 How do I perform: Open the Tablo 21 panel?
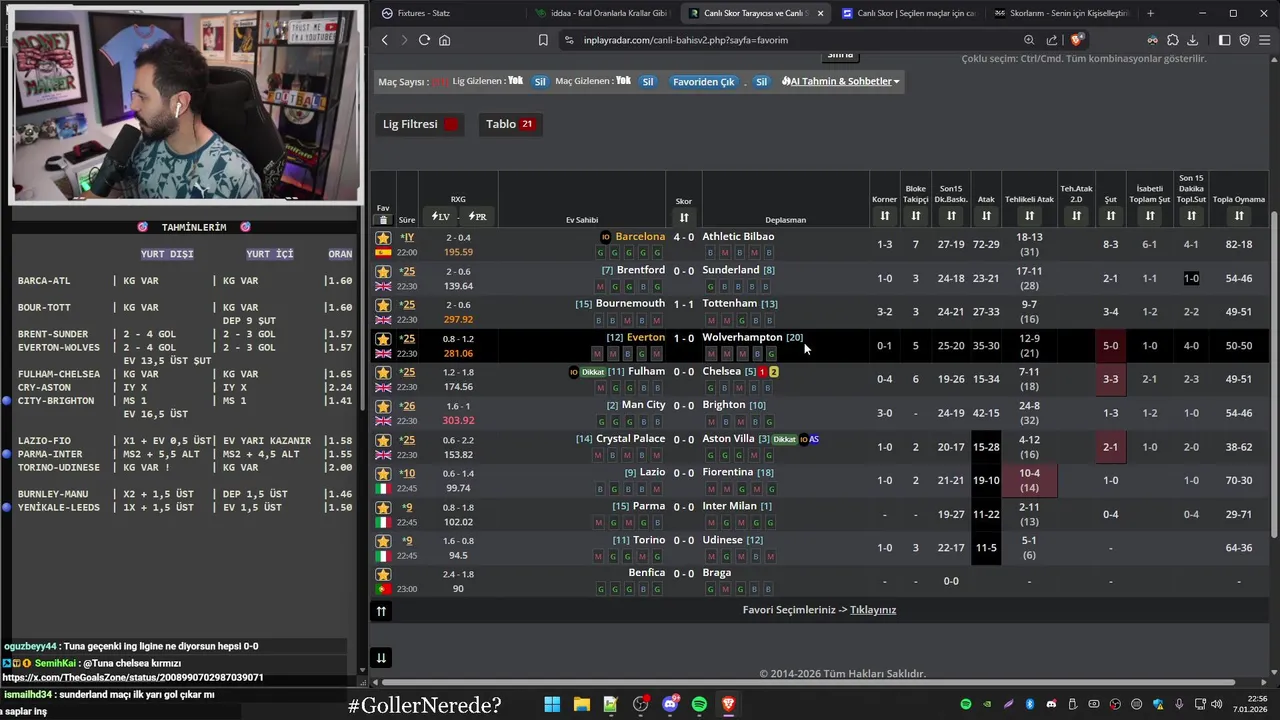pyautogui.click(x=509, y=124)
